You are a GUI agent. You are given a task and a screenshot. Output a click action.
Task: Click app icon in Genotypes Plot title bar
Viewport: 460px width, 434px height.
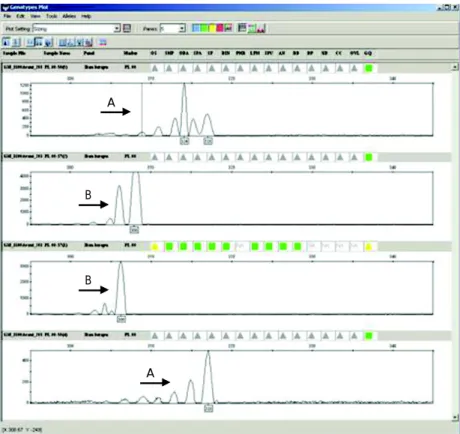pyautogui.click(x=5, y=7)
